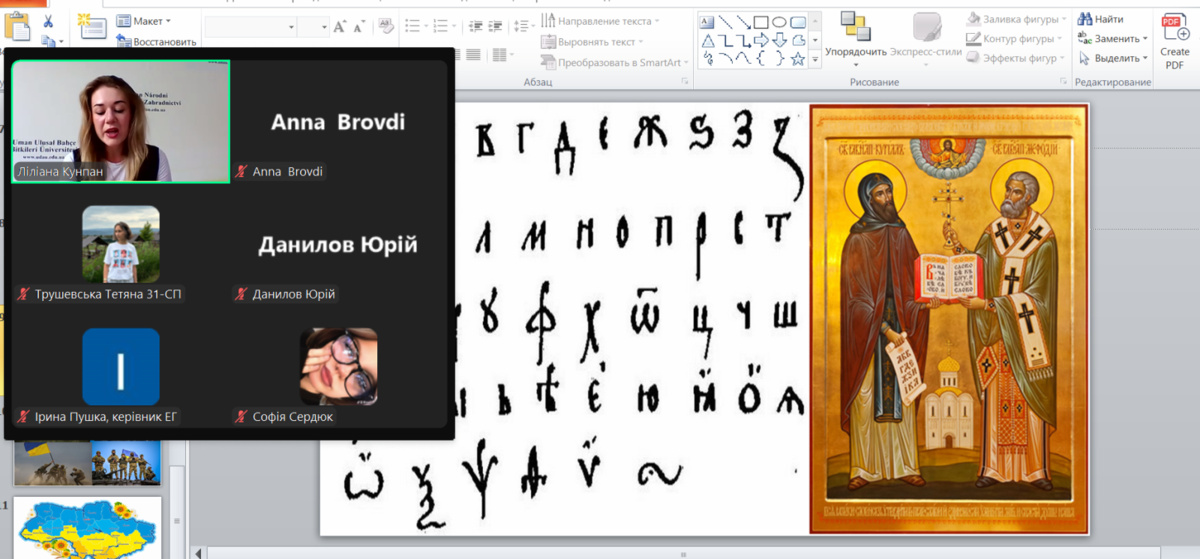Select the soldiers slide thumbnail

click(87, 463)
